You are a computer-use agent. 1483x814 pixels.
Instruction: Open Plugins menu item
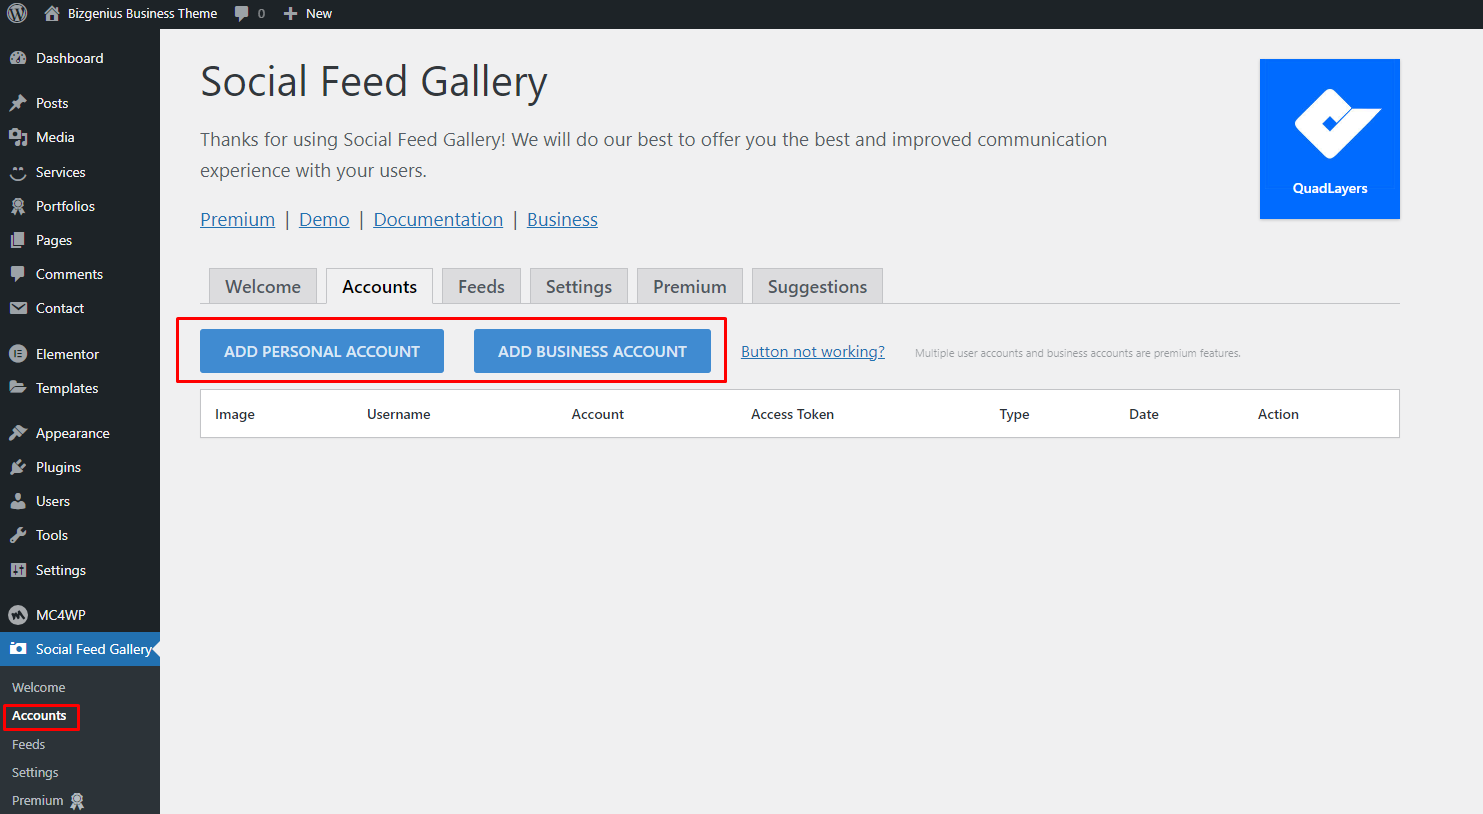80,467
